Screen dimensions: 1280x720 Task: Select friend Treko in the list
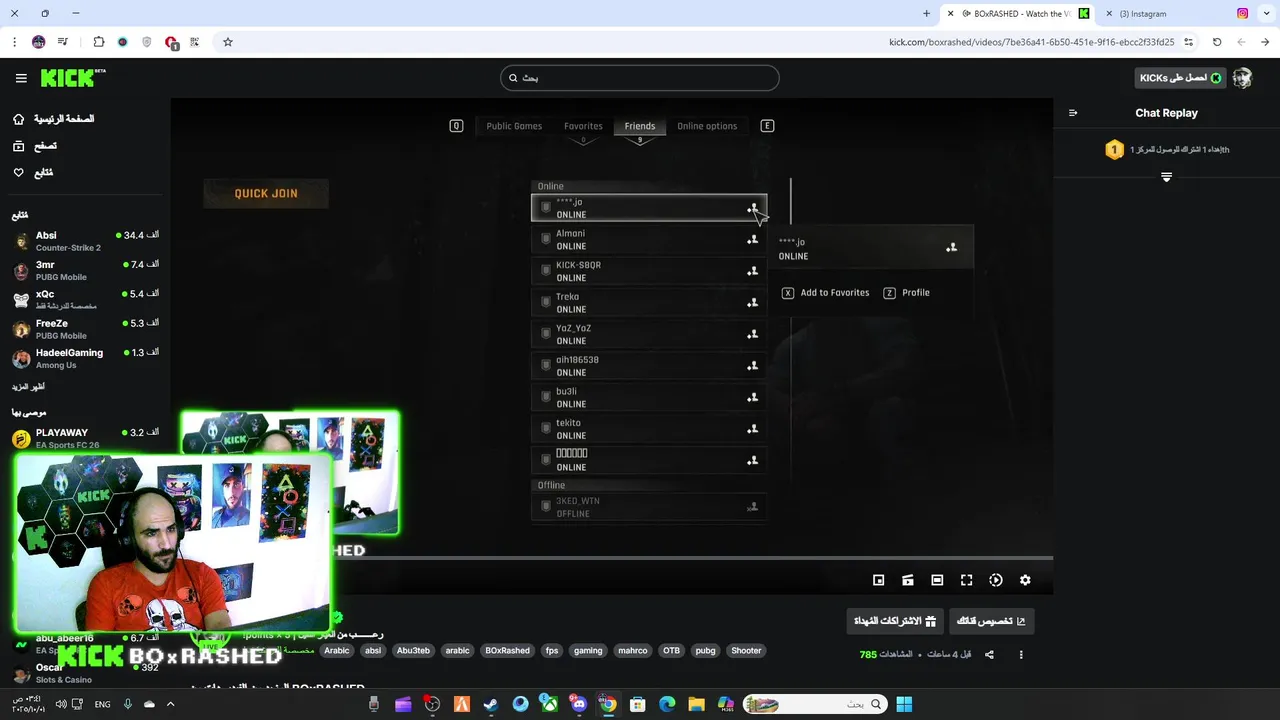649,303
